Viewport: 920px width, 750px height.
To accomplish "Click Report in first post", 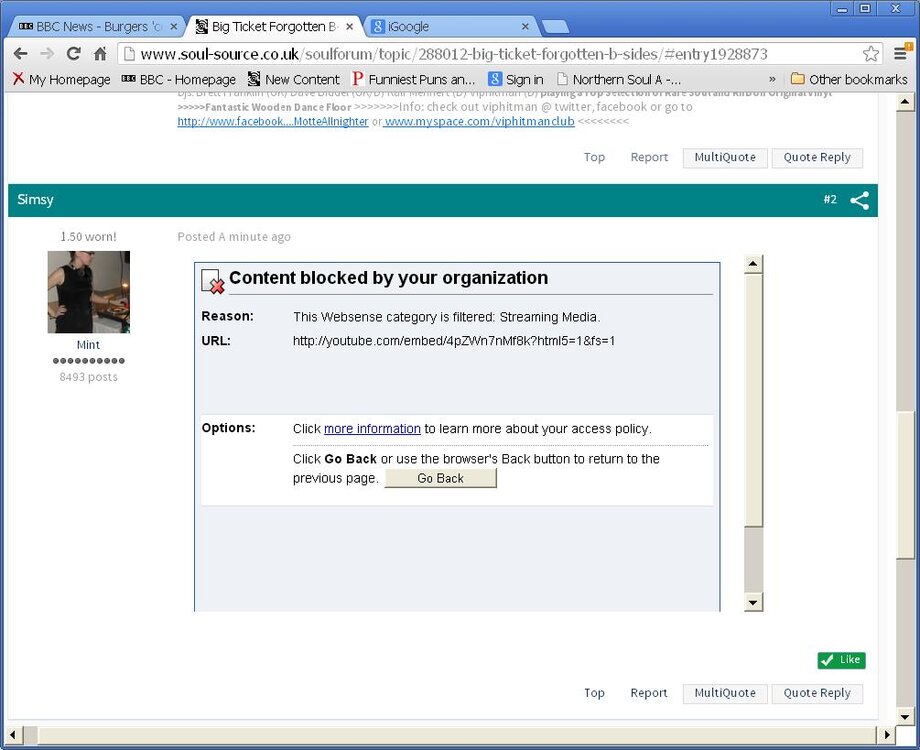I will pyautogui.click(x=649, y=157).
